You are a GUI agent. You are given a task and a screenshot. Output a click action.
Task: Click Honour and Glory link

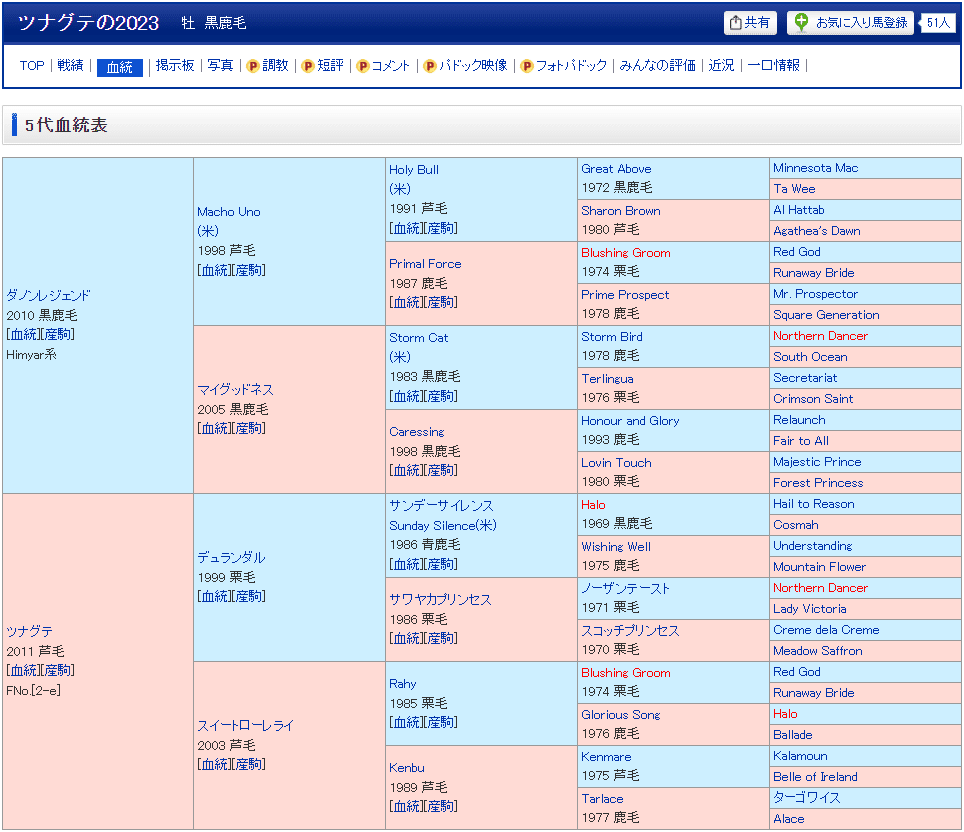pyautogui.click(x=630, y=421)
